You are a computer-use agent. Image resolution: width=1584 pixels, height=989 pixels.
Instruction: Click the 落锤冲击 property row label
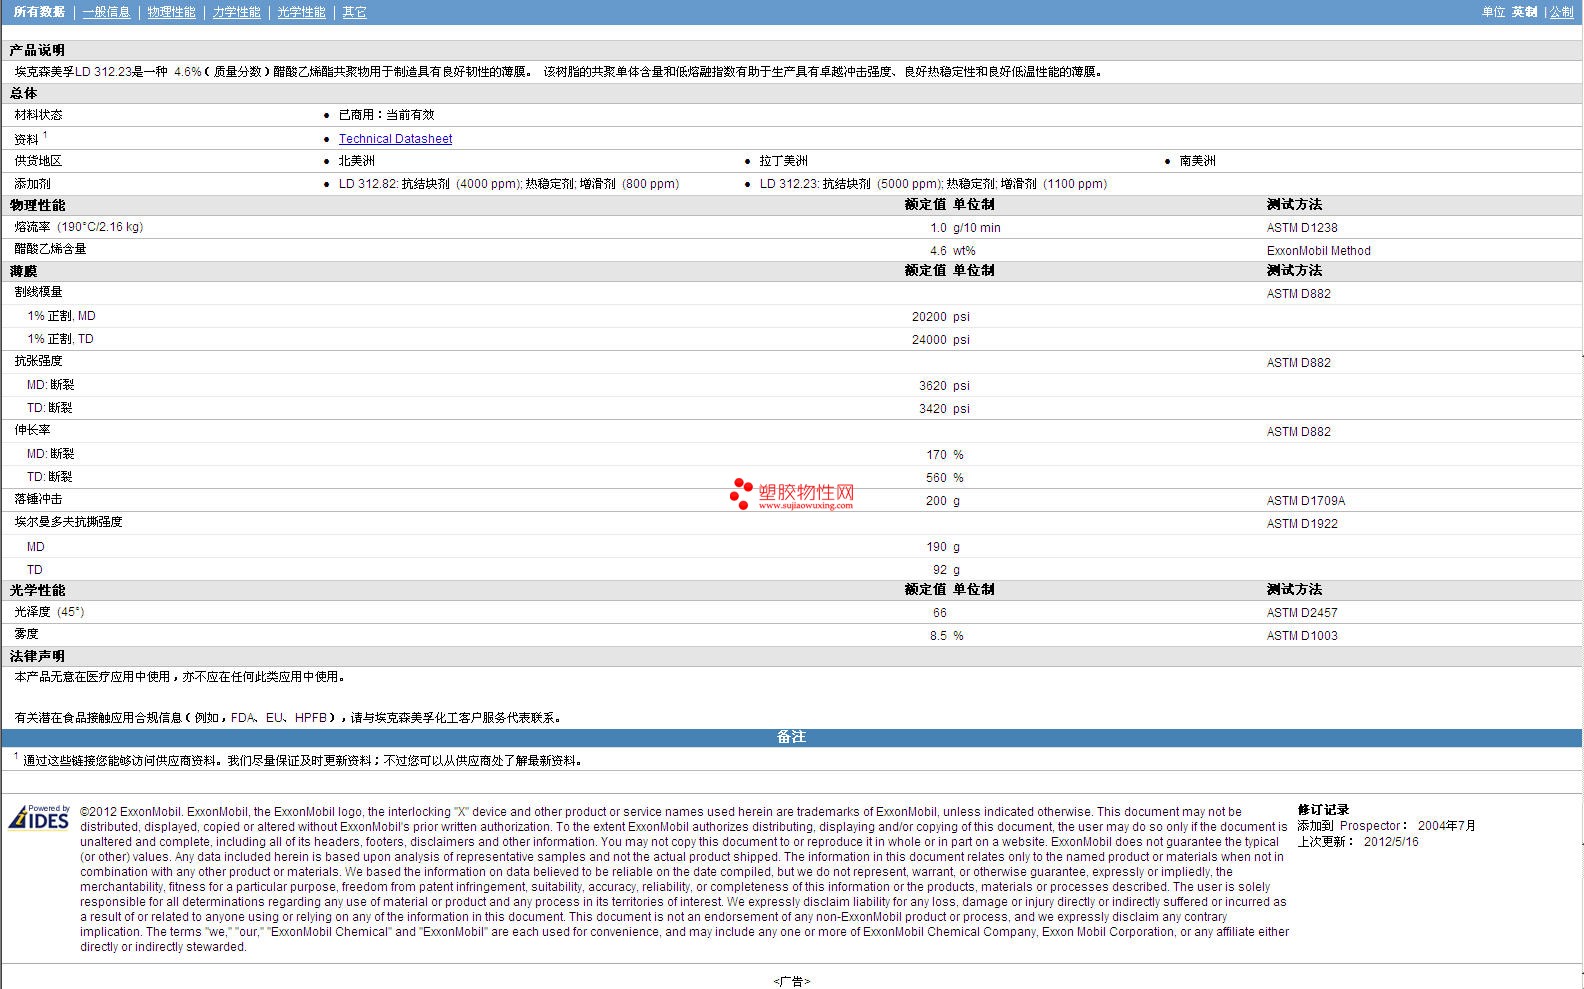coord(38,499)
